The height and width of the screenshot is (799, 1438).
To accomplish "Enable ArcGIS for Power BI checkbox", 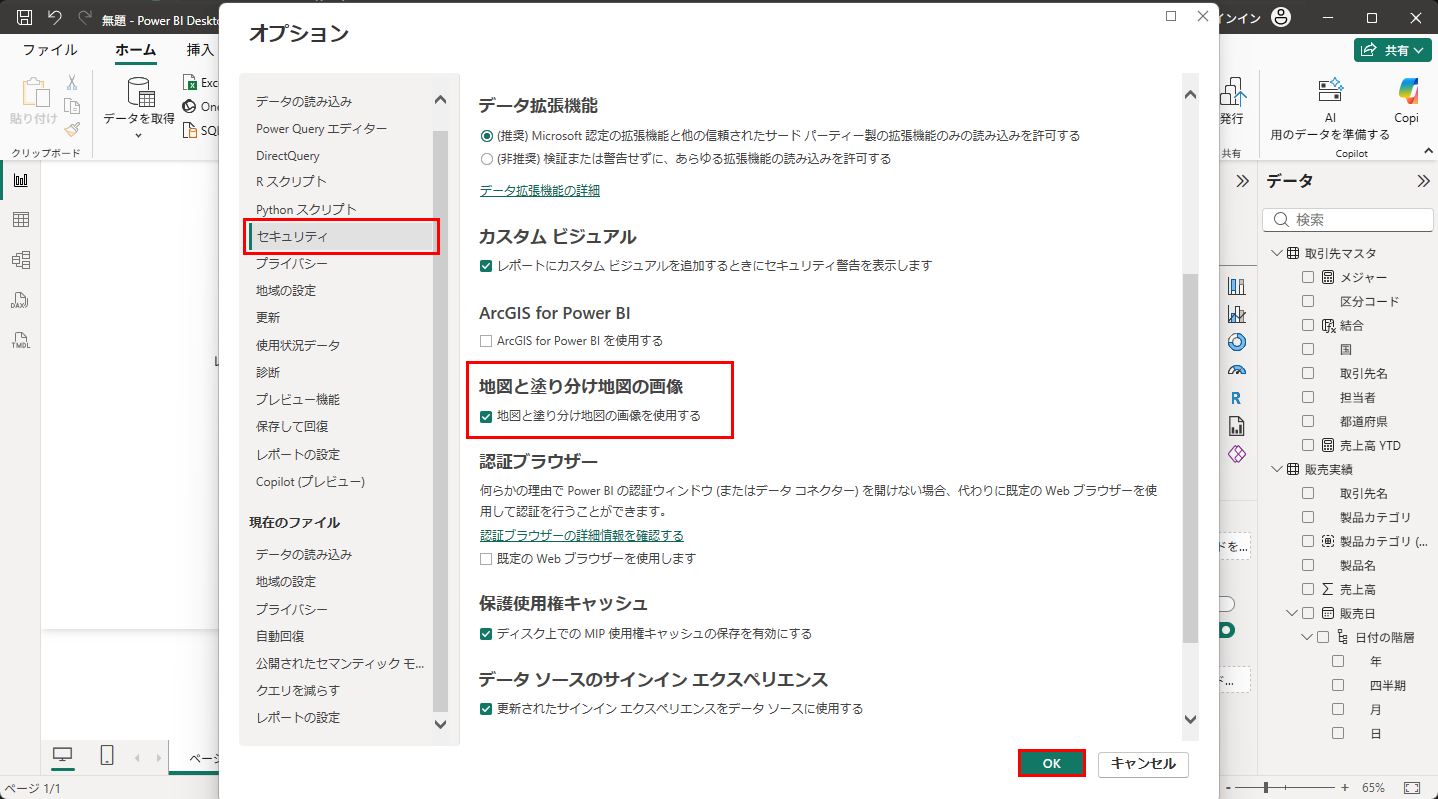I will tap(486, 341).
